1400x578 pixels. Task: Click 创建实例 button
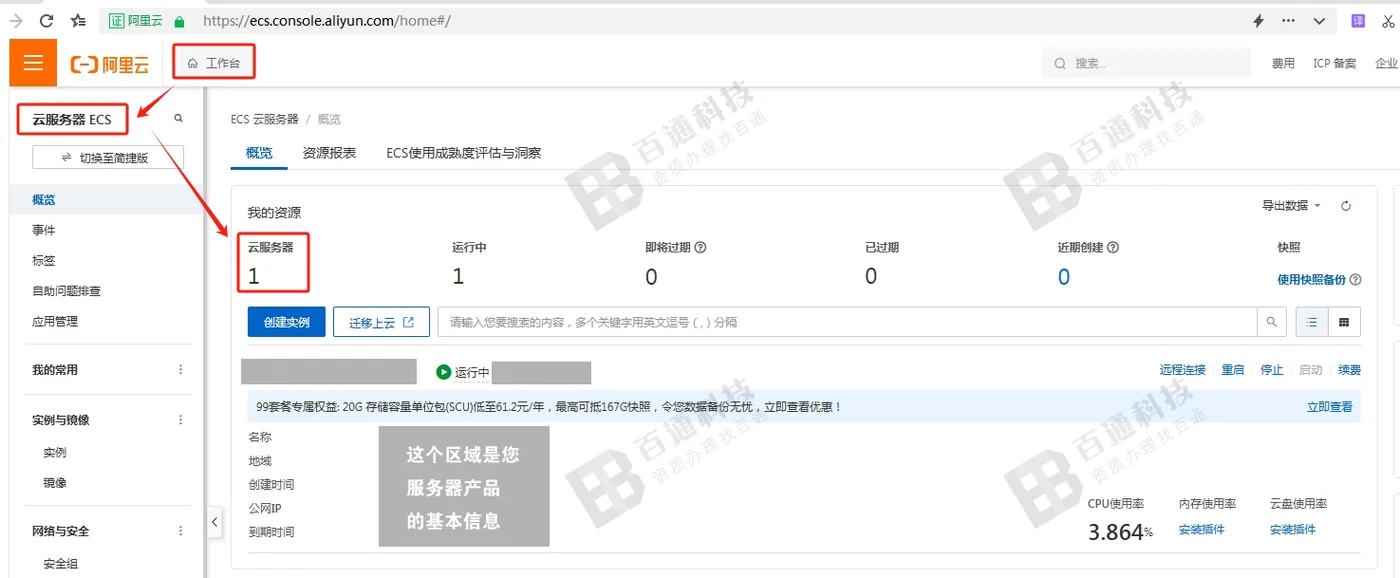287,322
